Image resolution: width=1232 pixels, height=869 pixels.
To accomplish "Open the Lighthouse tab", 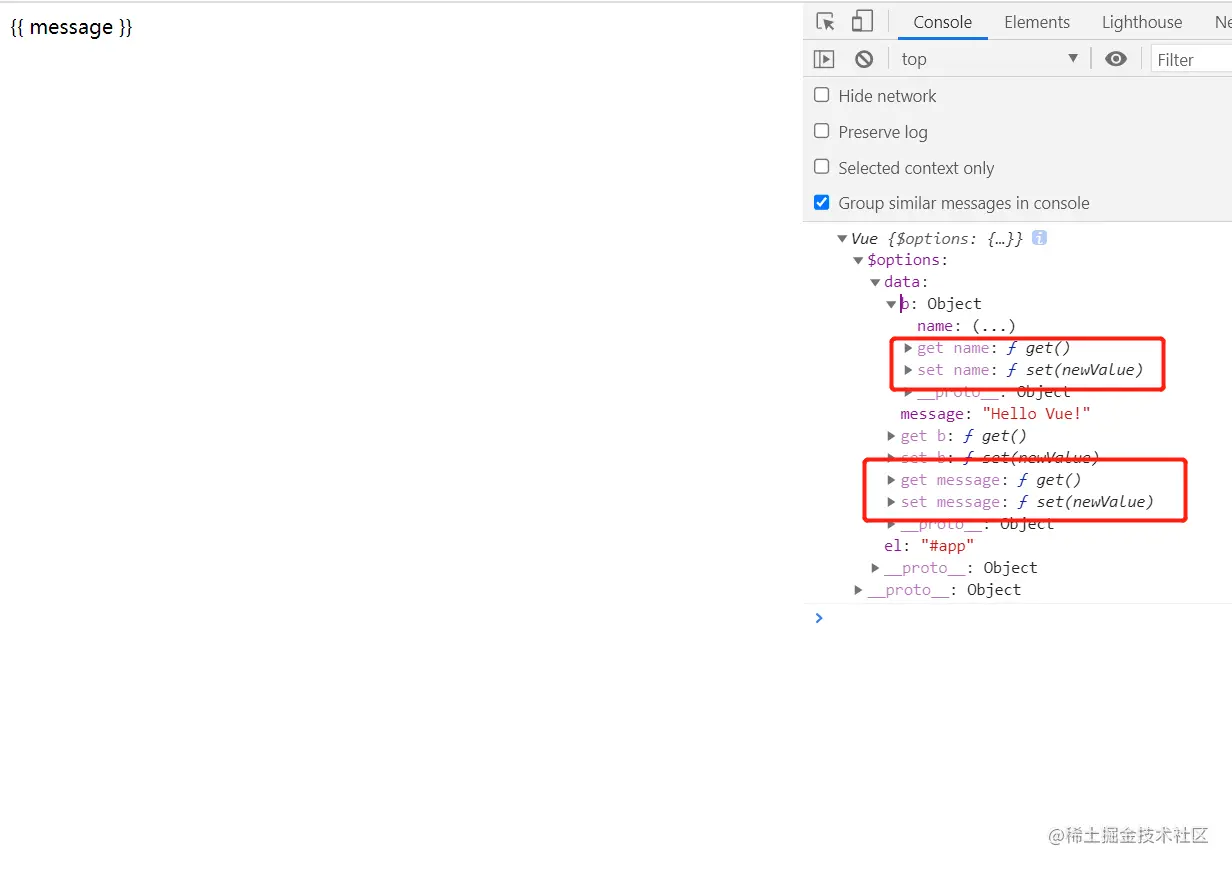I will pyautogui.click(x=1142, y=22).
